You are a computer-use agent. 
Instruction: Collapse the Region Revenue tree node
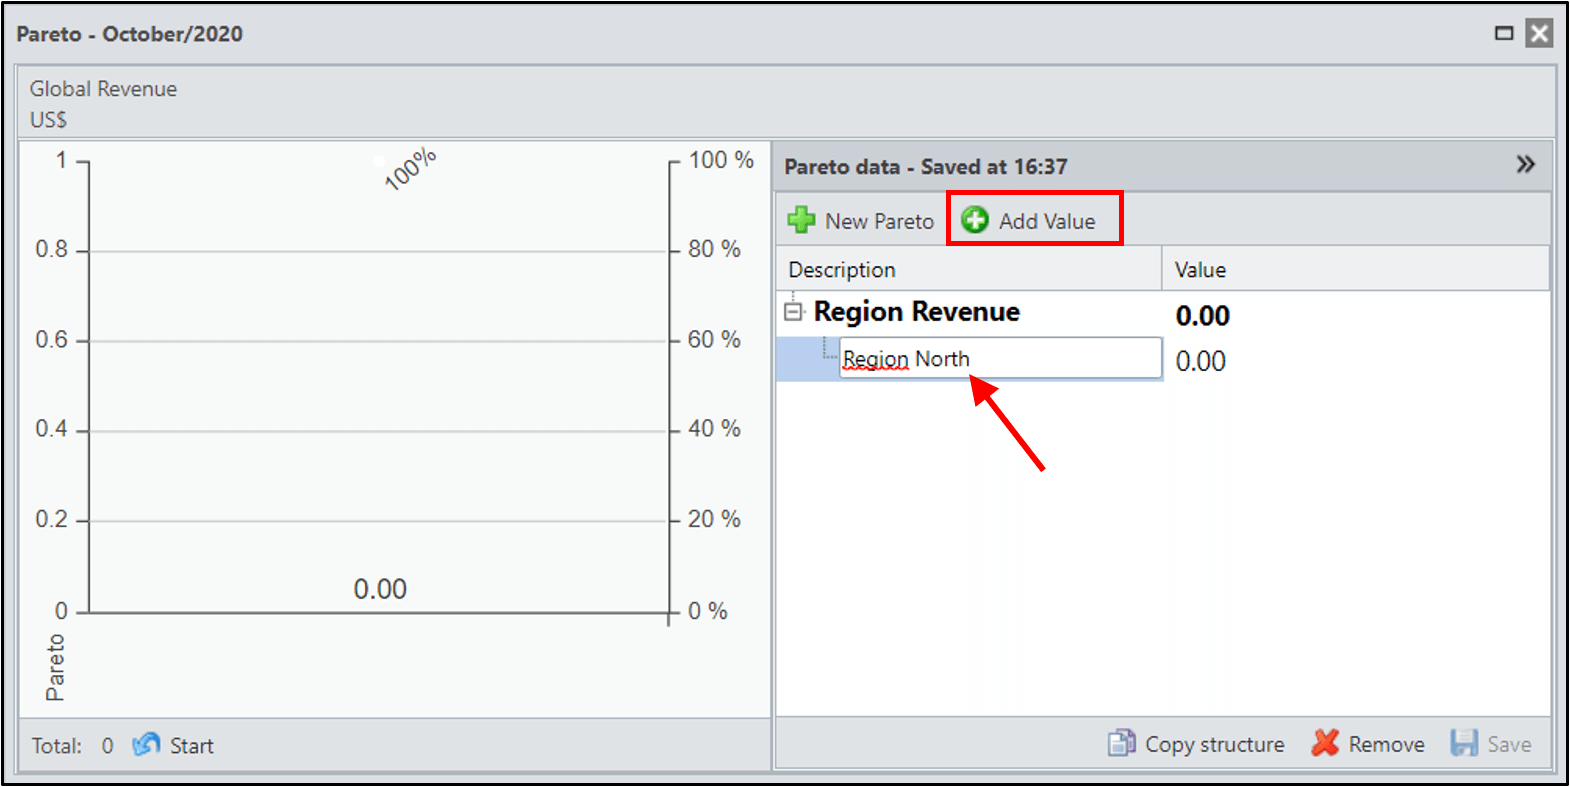[794, 312]
